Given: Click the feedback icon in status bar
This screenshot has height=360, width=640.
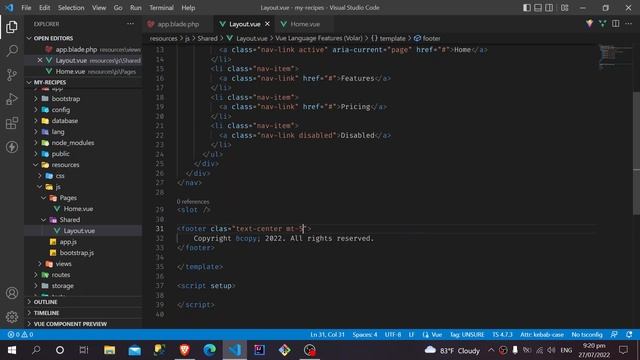Looking at the screenshot, I should [x=614, y=334].
